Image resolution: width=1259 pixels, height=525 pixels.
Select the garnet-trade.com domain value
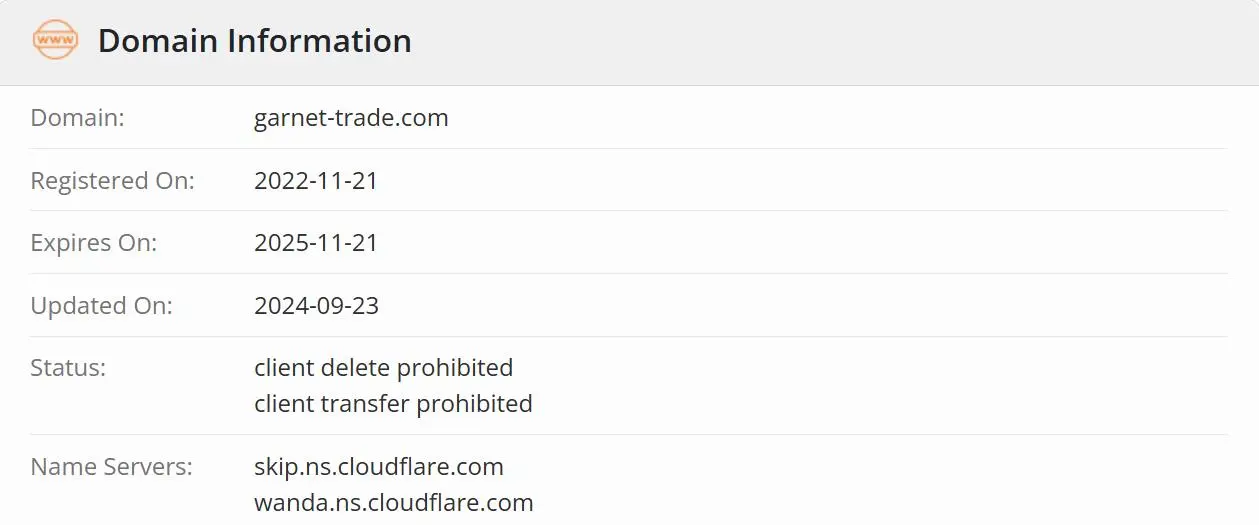coord(351,118)
